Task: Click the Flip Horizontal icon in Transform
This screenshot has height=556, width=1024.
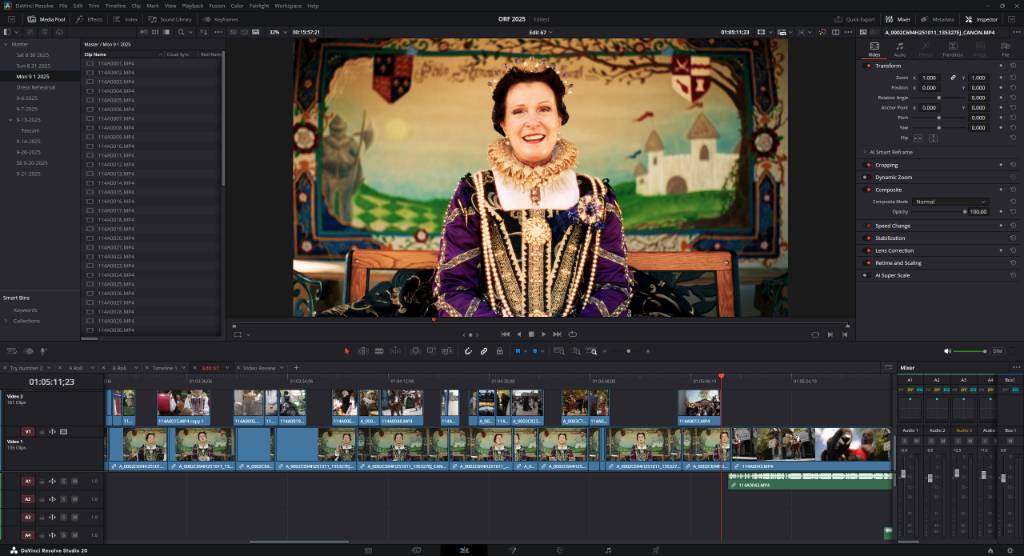Action: click(918, 139)
